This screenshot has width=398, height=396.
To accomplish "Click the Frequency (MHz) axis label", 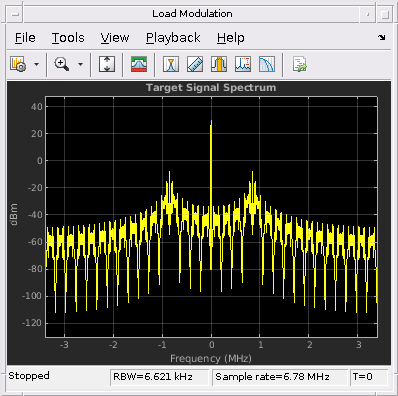I will (211, 359).
